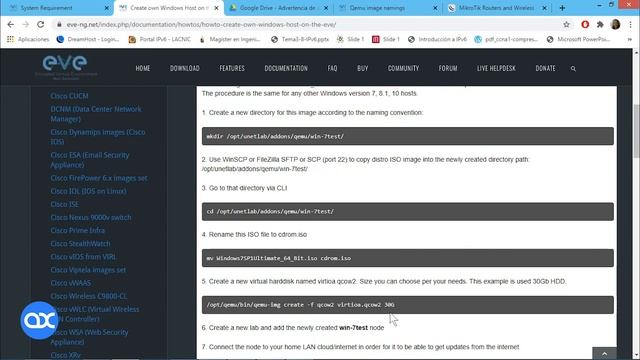This screenshot has height=360, width=640.
Task: Open the Cisco vWAAS link
Action: (71, 283)
